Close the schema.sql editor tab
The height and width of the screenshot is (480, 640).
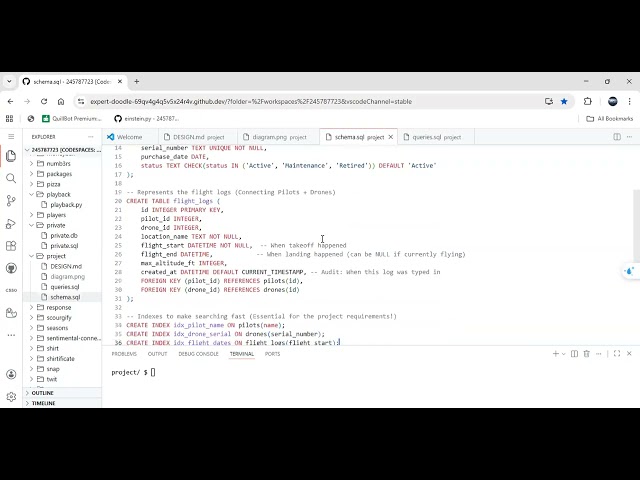click(x=391, y=137)
